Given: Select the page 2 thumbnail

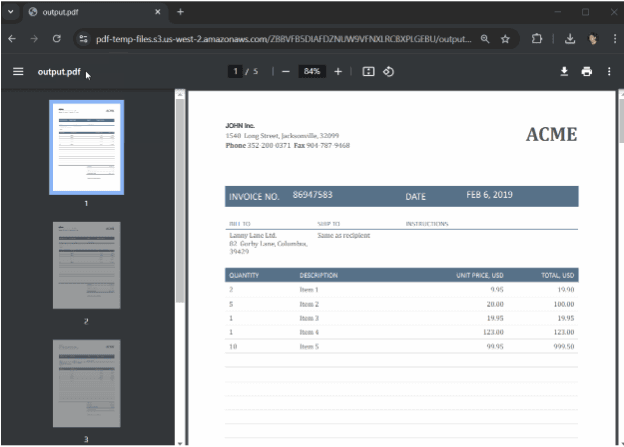Looking at the screenshot, I should point(86,265).
